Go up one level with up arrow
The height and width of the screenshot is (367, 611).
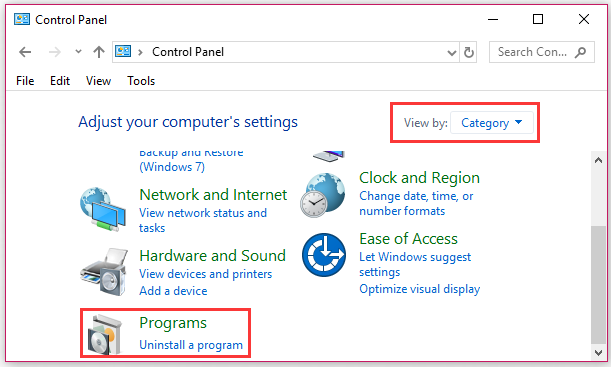point(99,52)
